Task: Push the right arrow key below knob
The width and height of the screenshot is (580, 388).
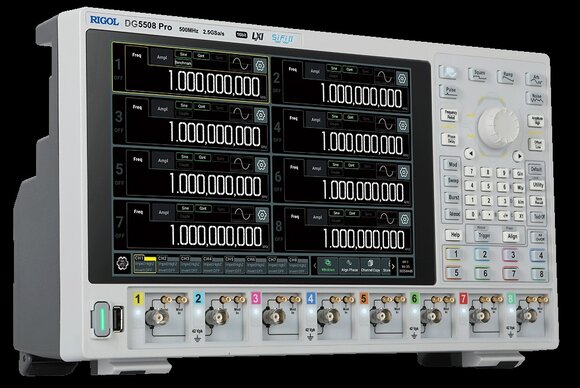Action: [519, 156]
